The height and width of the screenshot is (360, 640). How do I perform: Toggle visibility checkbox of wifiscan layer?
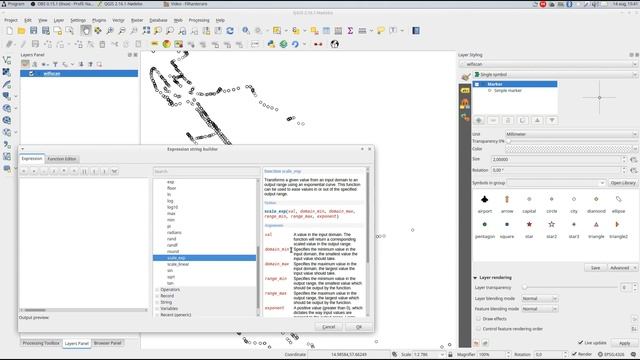(x=31, y=73)
